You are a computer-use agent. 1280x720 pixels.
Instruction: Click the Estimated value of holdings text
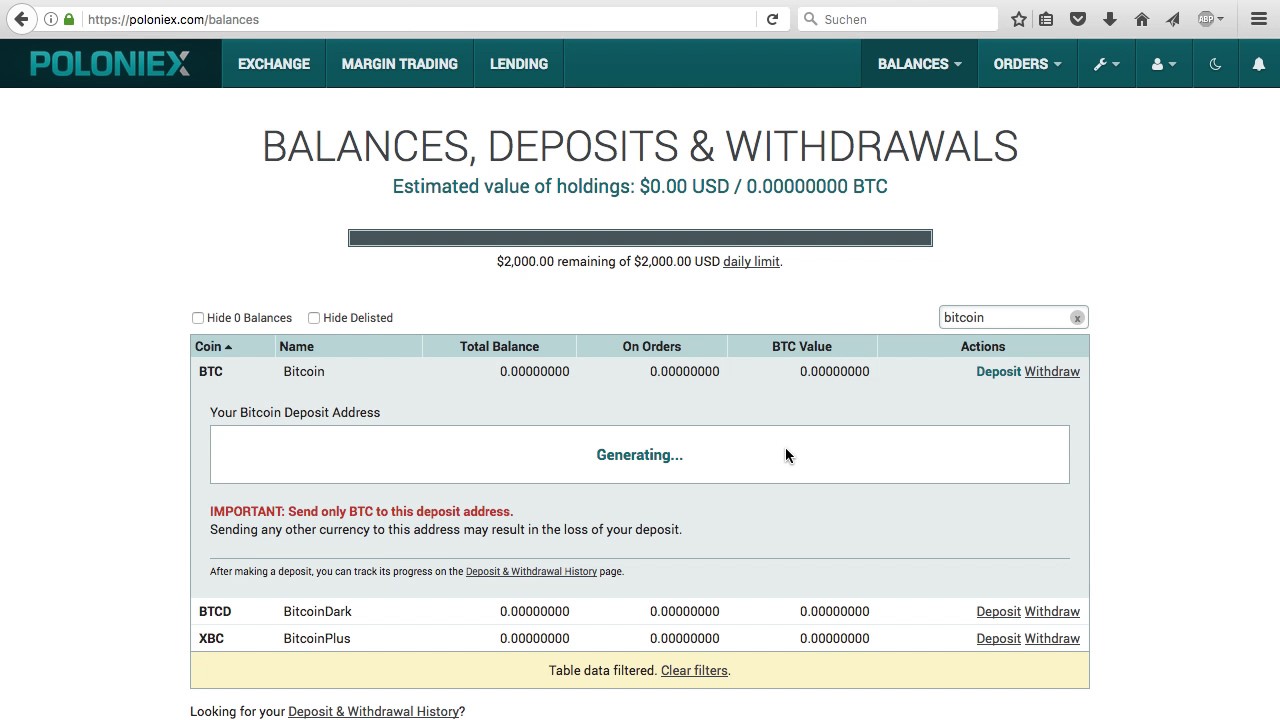(x=640, y=186)
